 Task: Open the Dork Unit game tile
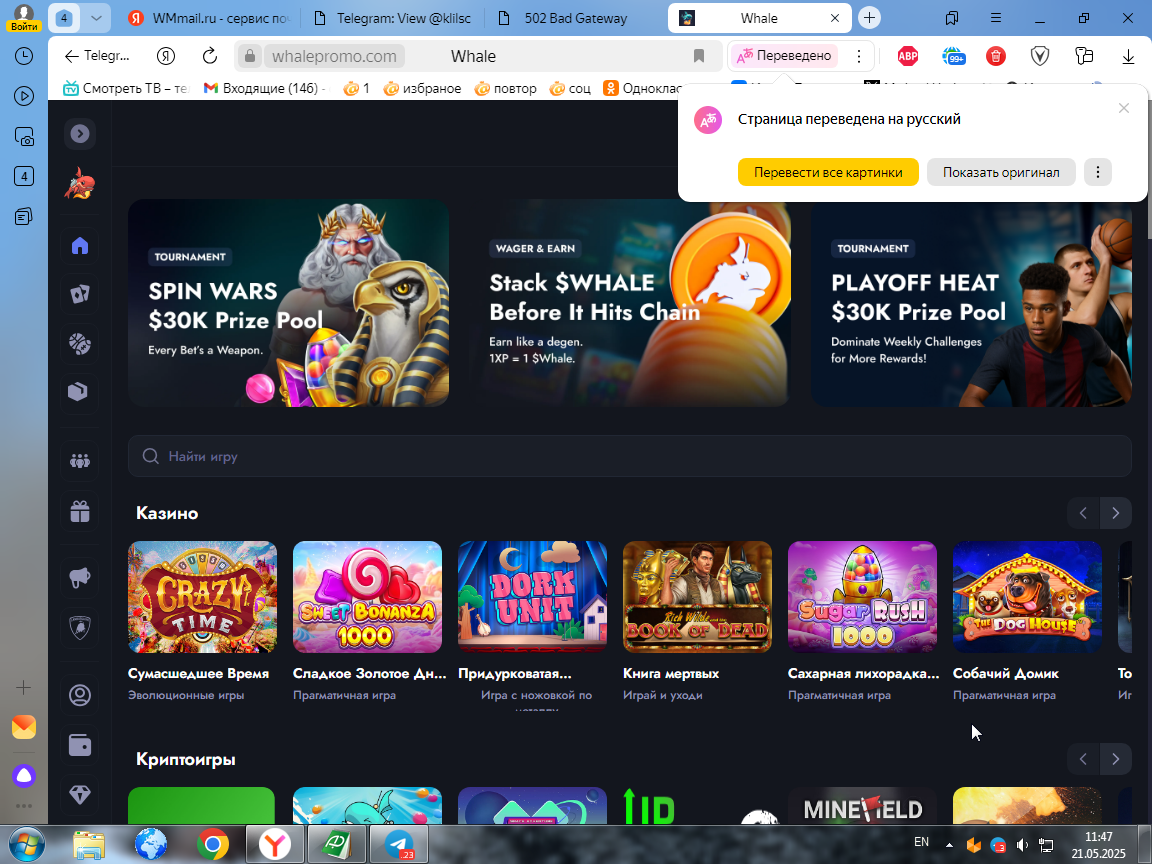(533, 597)
